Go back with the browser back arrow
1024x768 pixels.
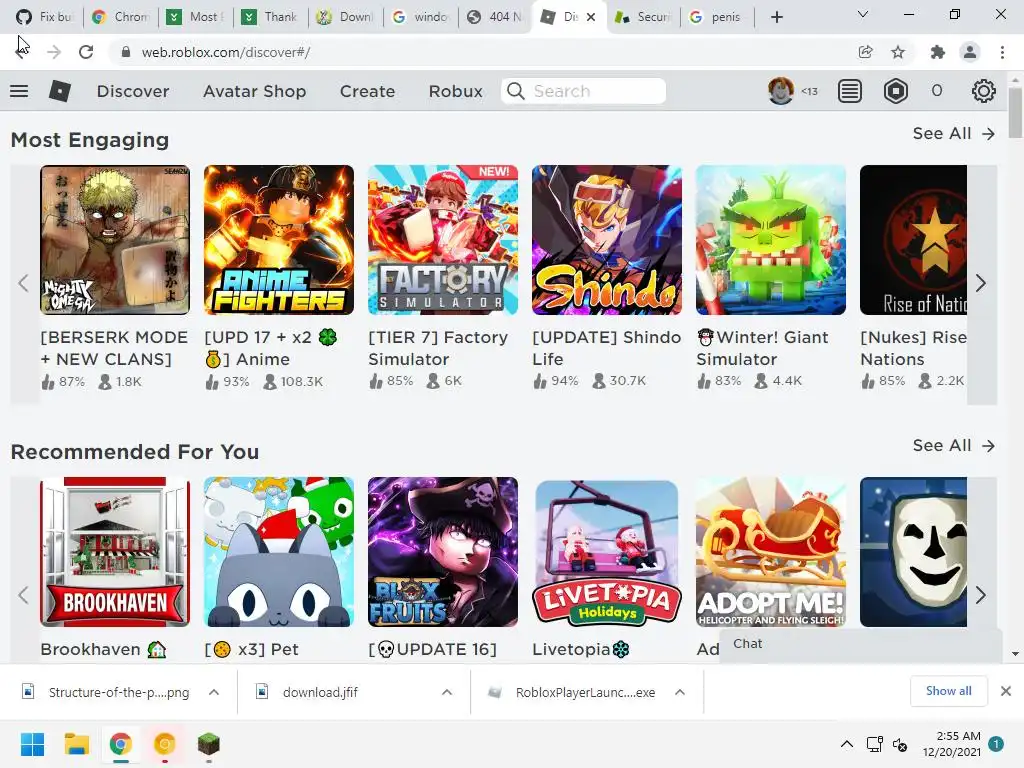(x=22, y=52)
